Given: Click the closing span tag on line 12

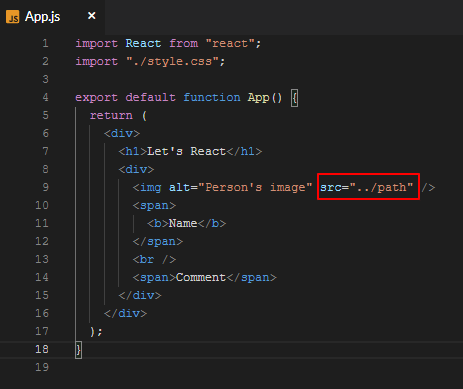Looking at the screenshot, I should coord(158,241).
